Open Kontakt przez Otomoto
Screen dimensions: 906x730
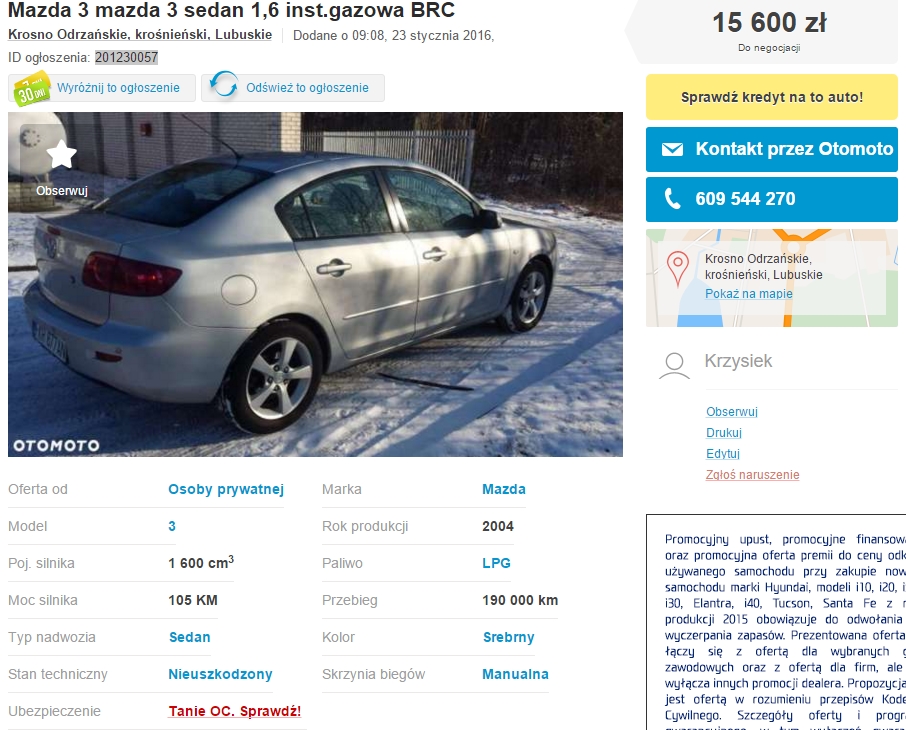[x=772, y=149]
